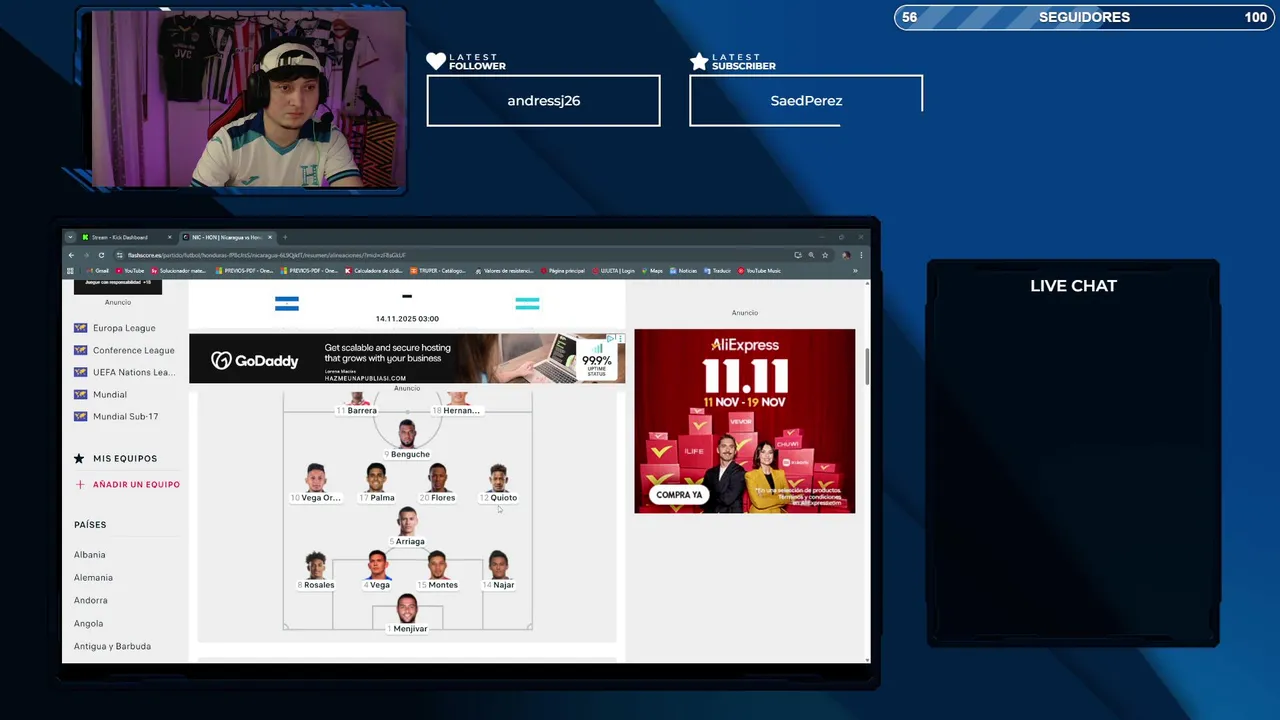Click player Palma number 17

coord(377,482)
